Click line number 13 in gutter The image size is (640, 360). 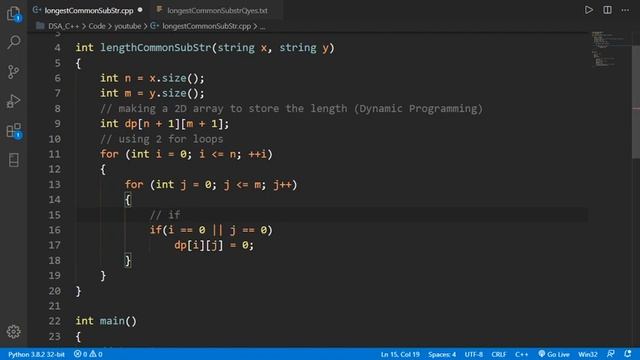[55, 184]
